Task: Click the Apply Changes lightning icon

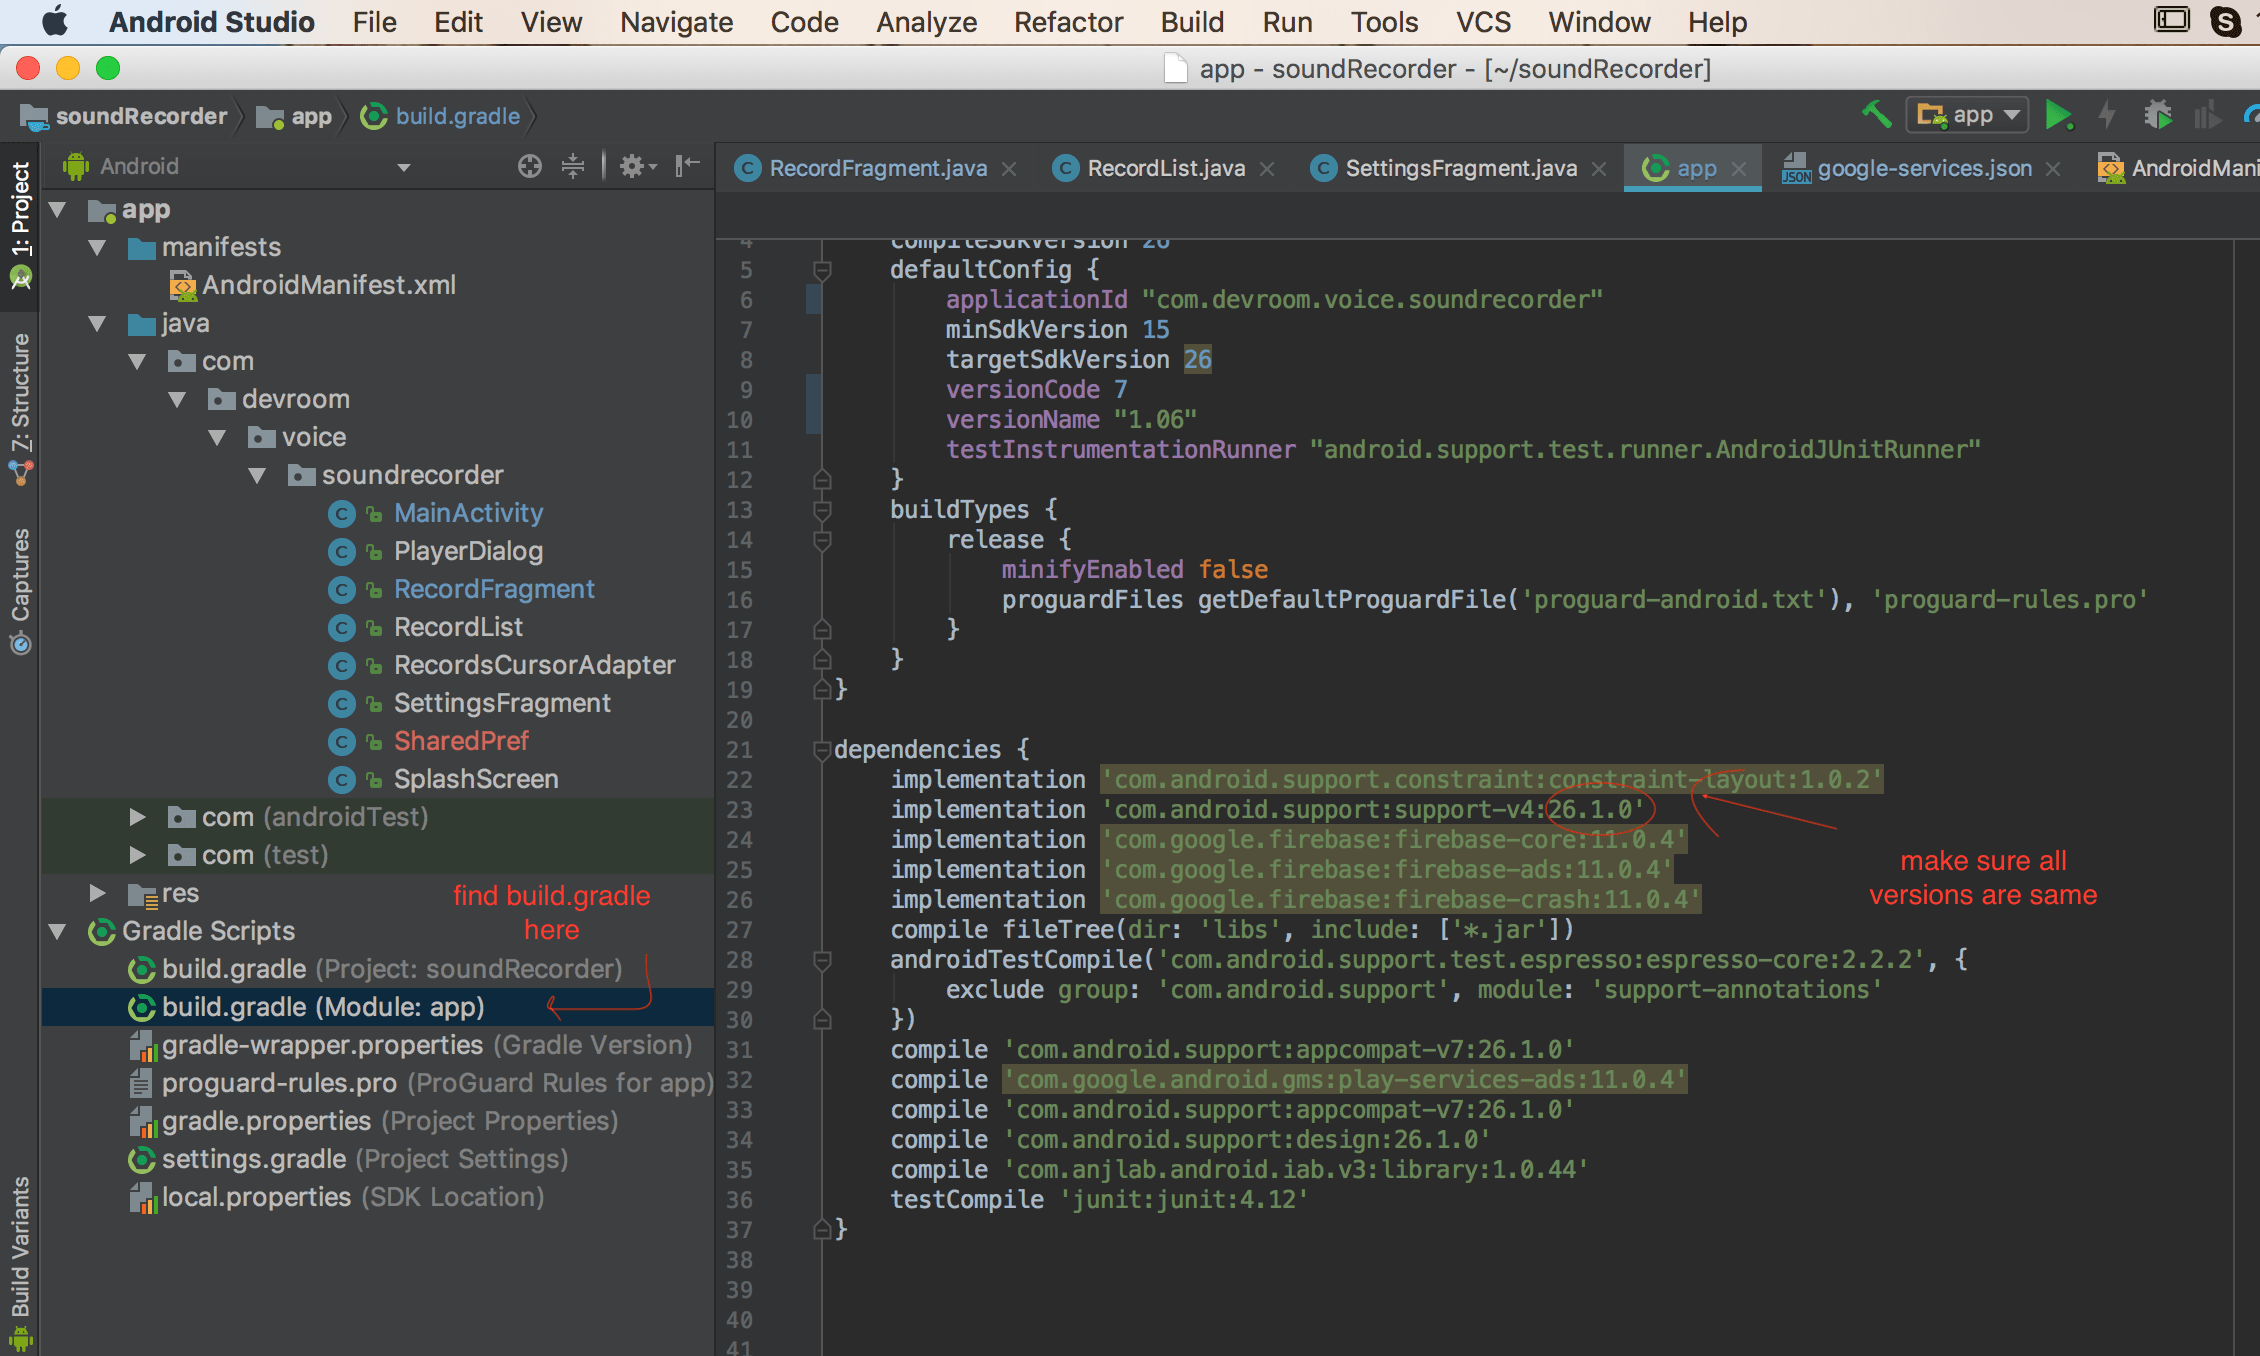Action: point(2108,115)
